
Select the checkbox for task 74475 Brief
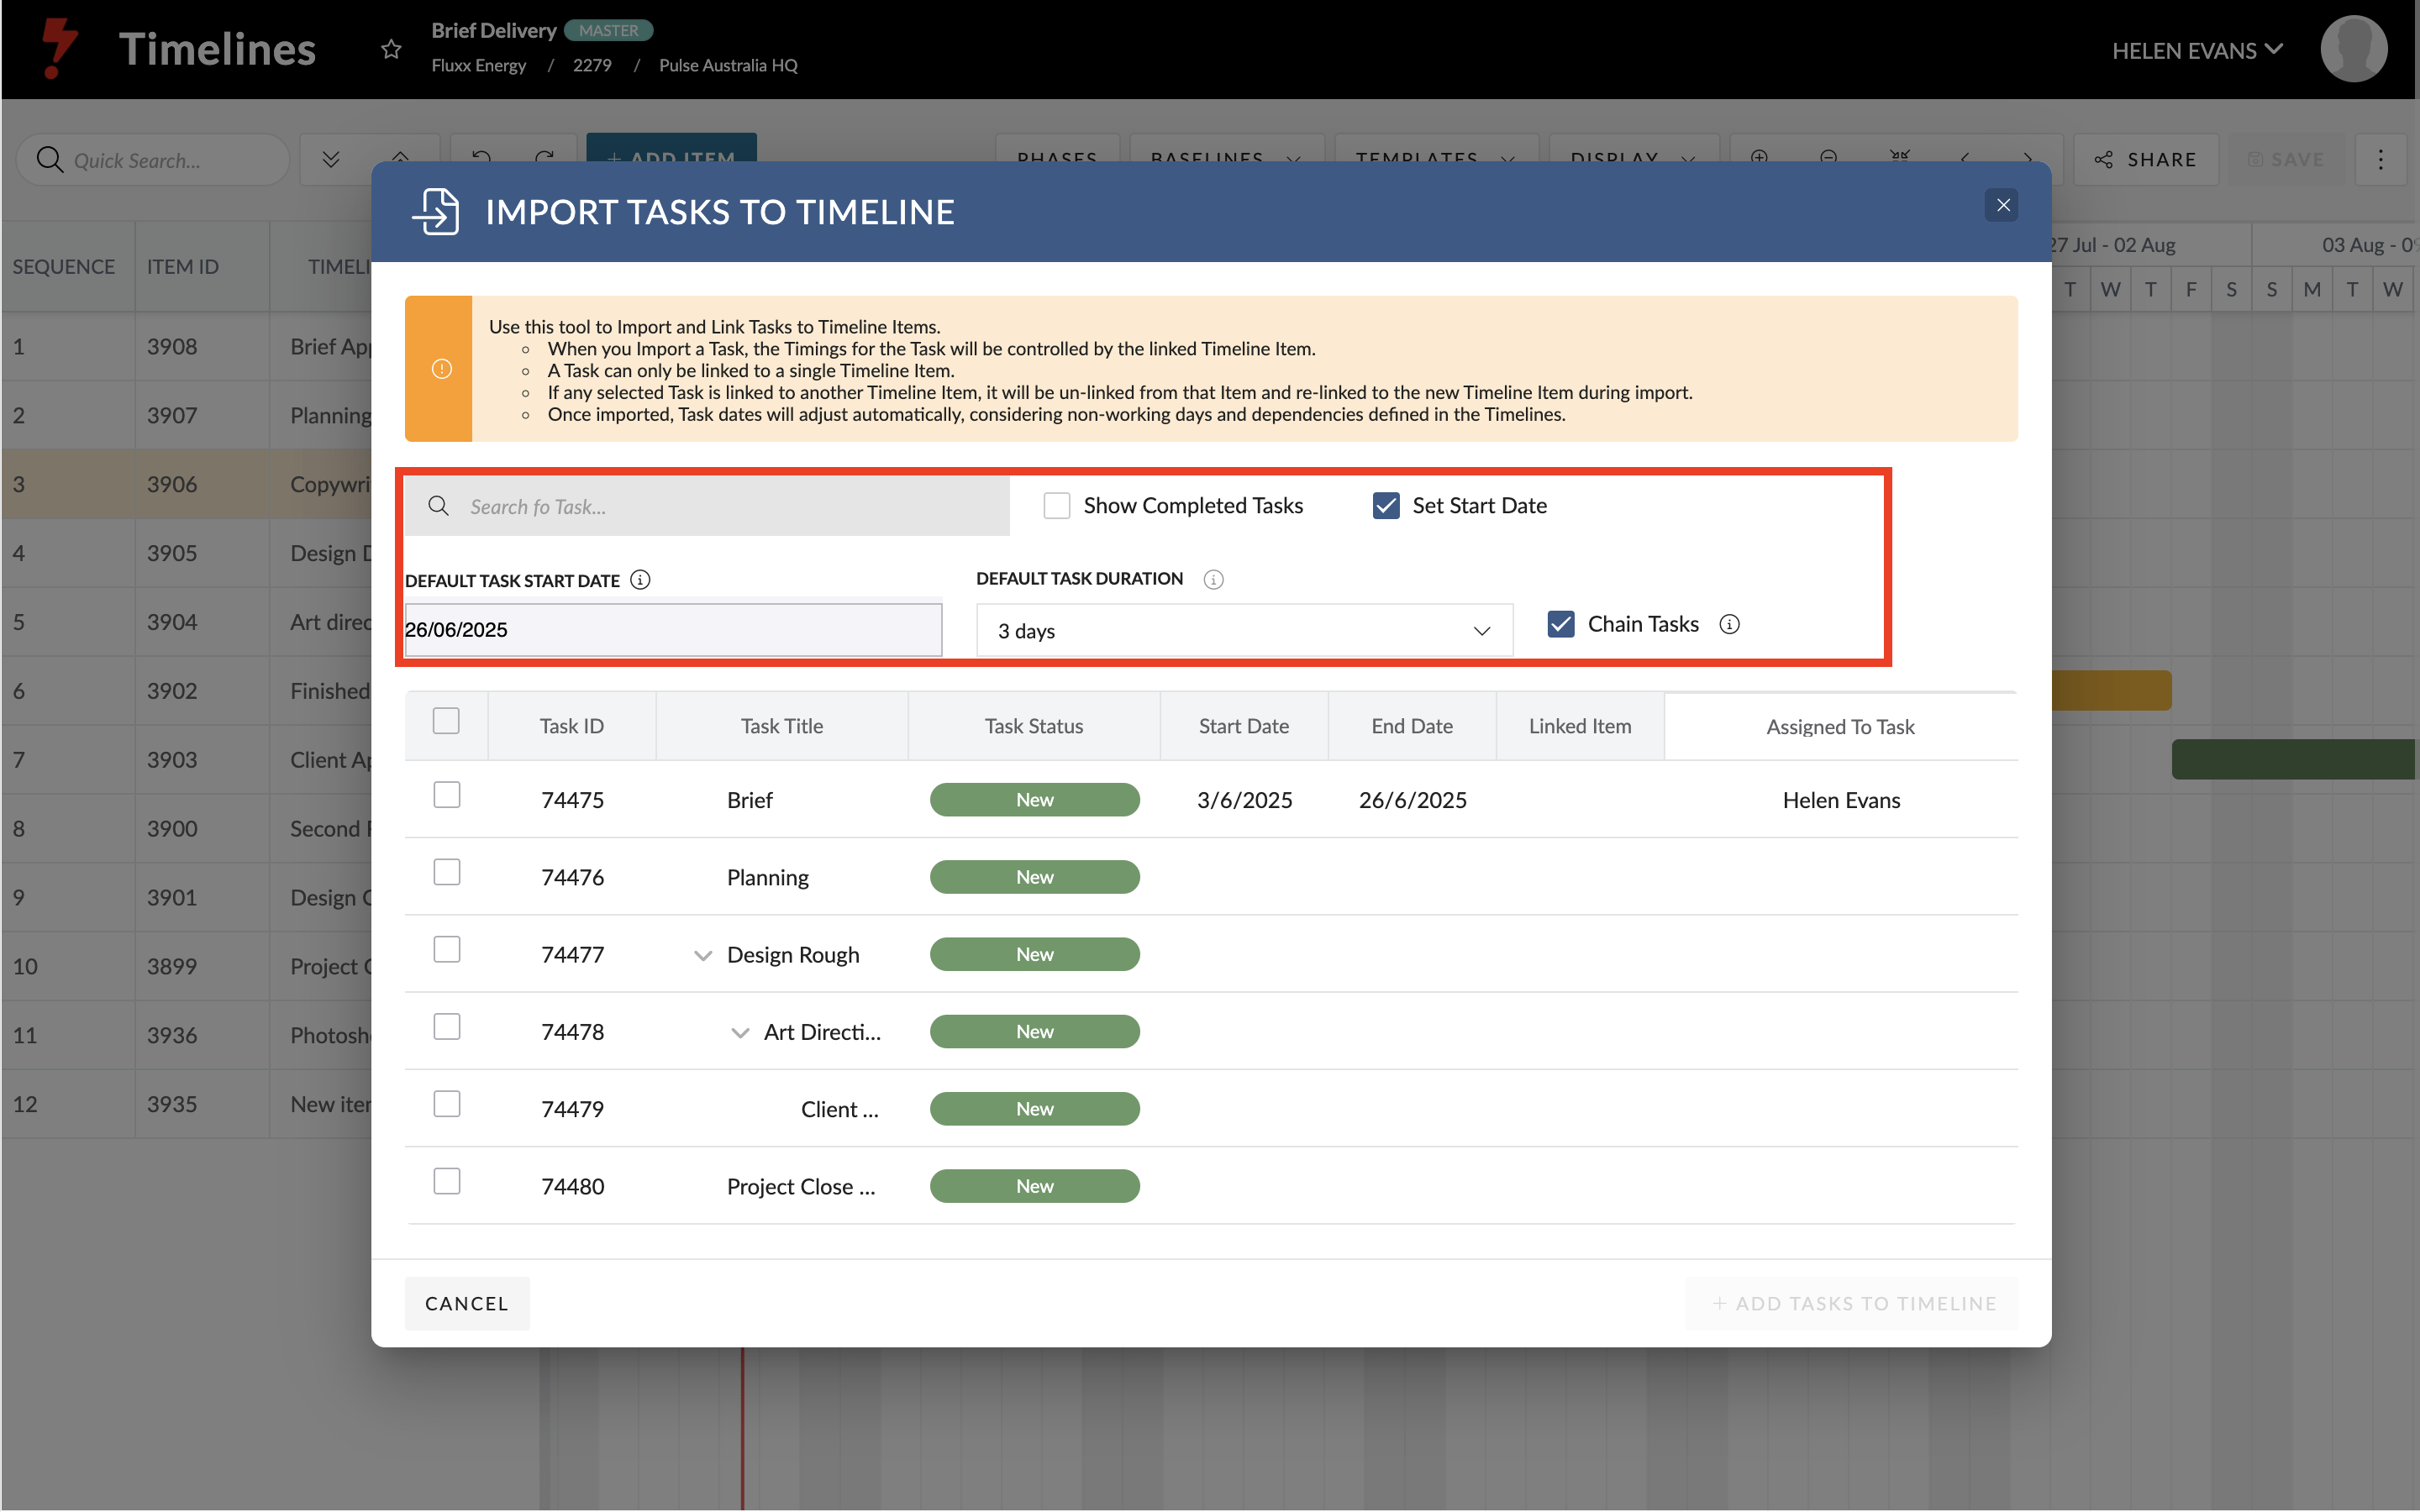point(446,796)
